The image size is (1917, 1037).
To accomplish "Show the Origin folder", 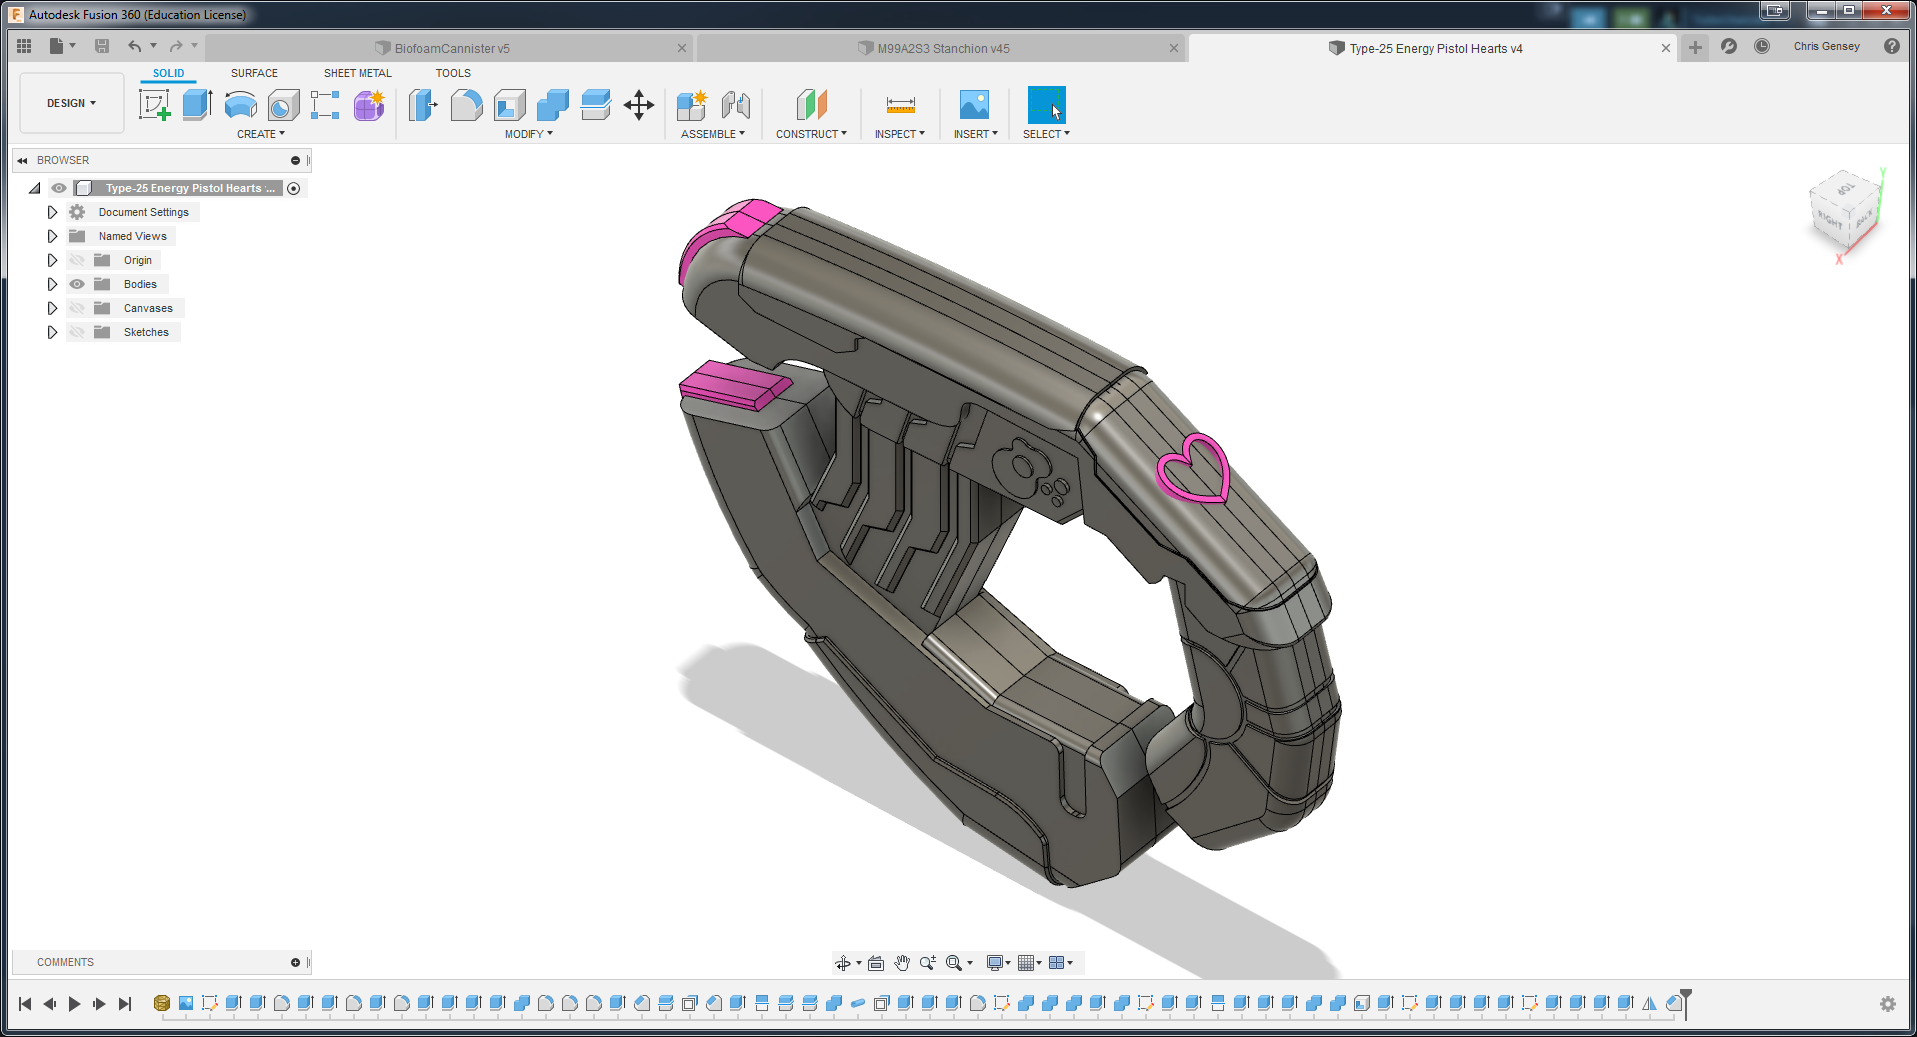I will pyautogui.click(x=77, y=260).
